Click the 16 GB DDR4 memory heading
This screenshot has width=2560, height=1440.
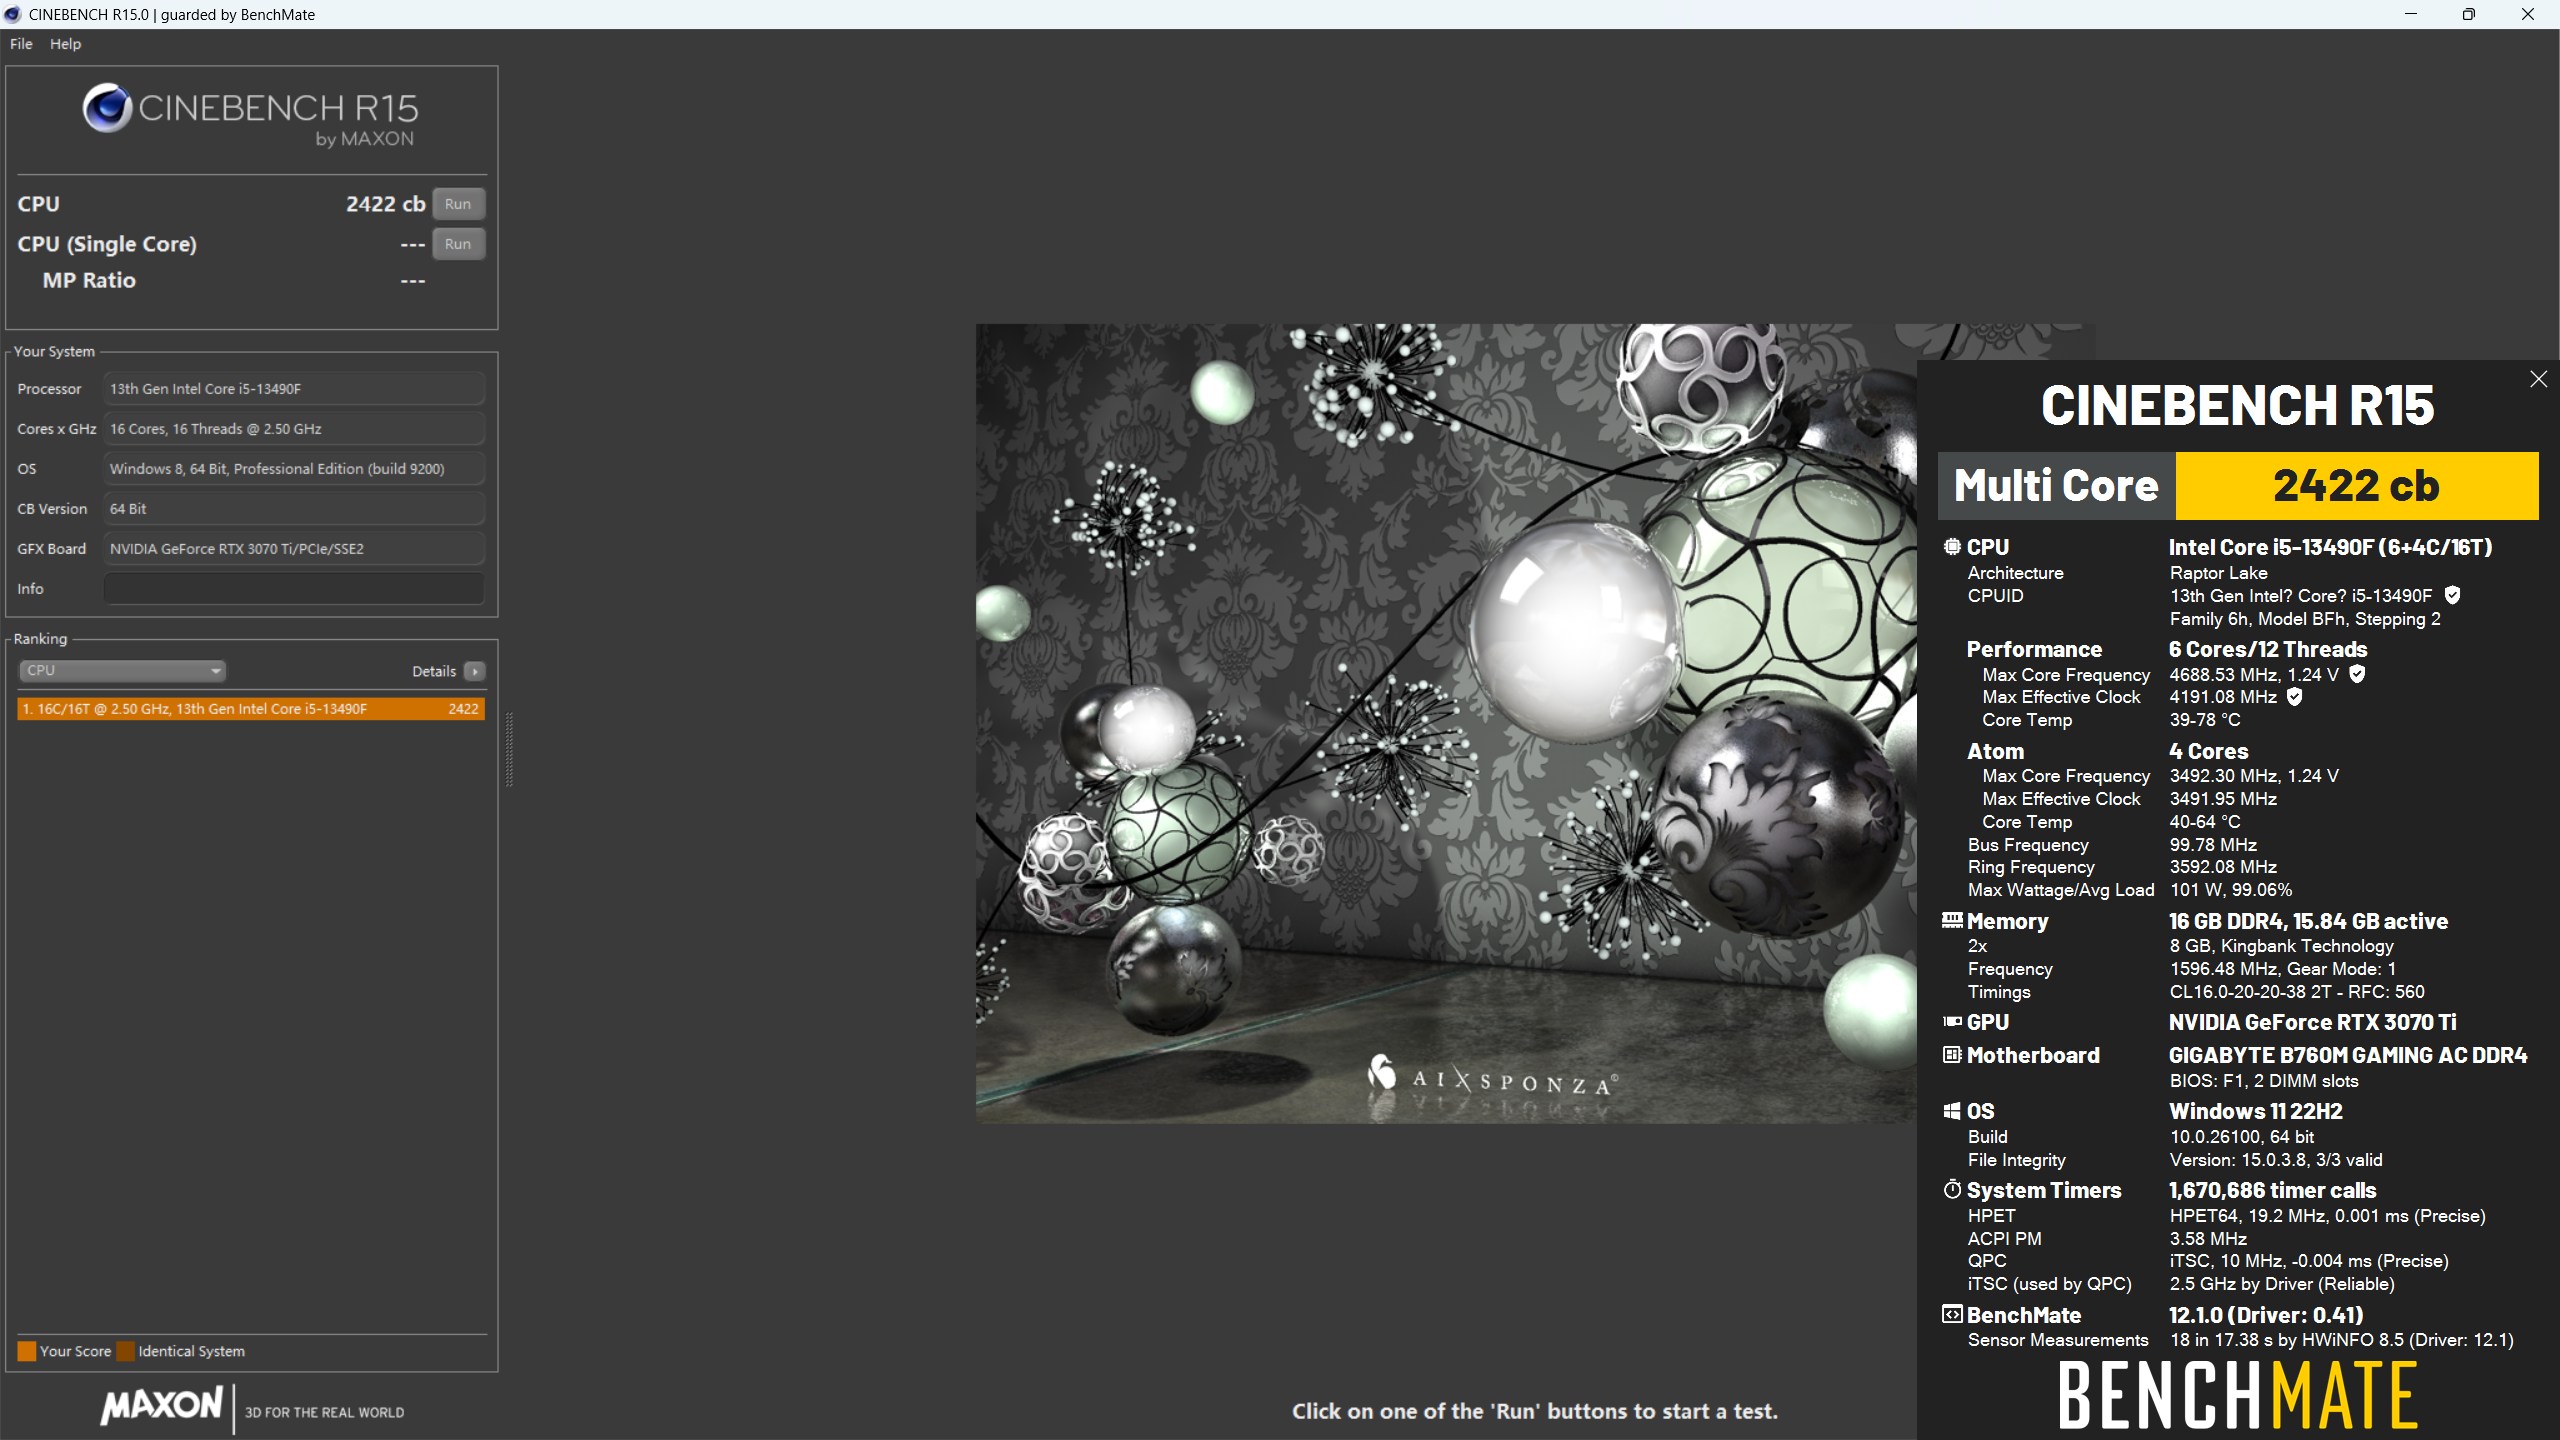[x=2308, y=921]
